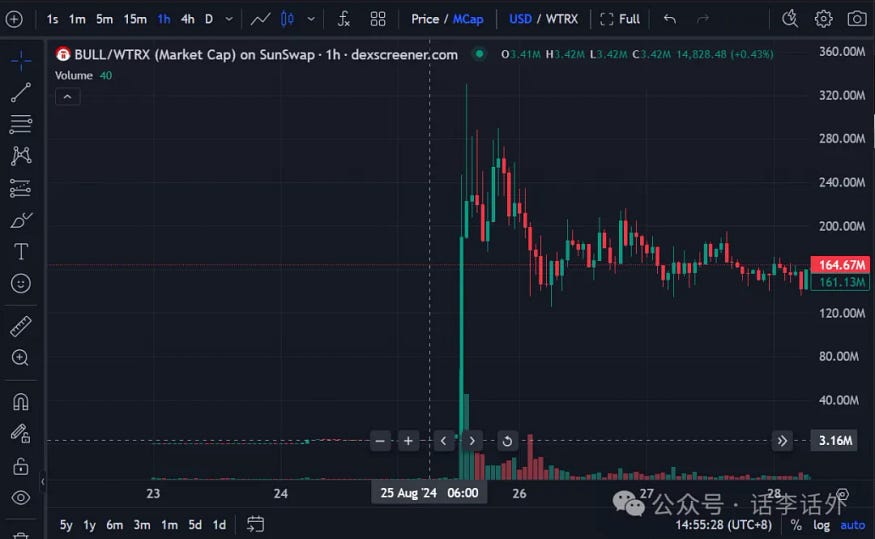Open the quick search tool
This screenshot has width=875, height=539.
(790, 19)
